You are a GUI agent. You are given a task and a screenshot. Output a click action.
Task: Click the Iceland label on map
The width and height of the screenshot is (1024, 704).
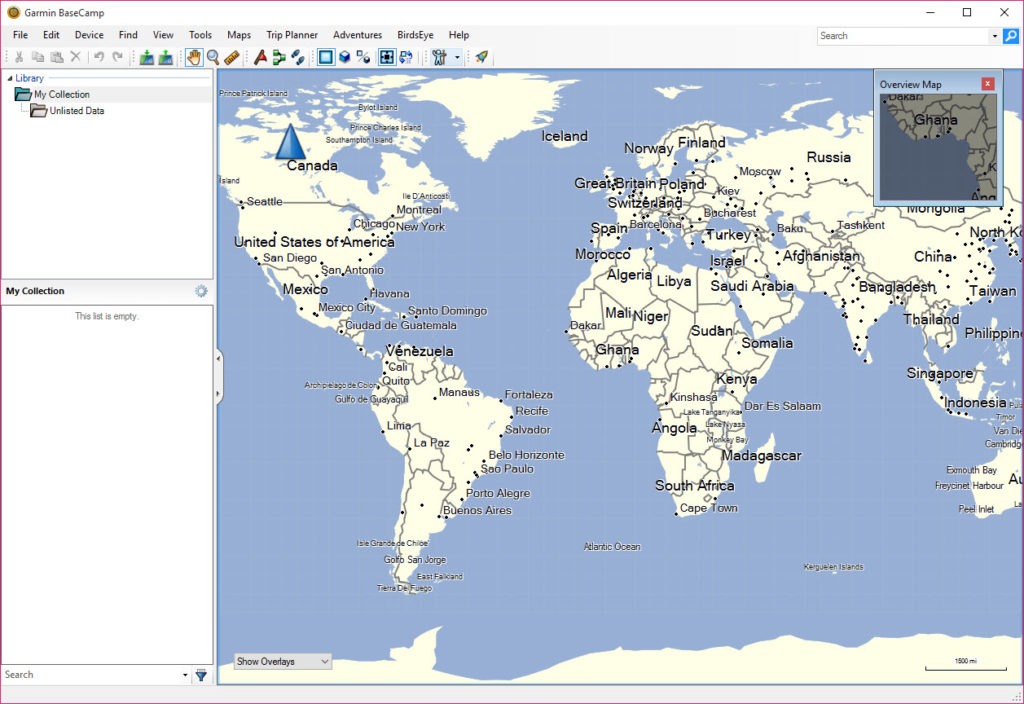[x=564, y=136]
